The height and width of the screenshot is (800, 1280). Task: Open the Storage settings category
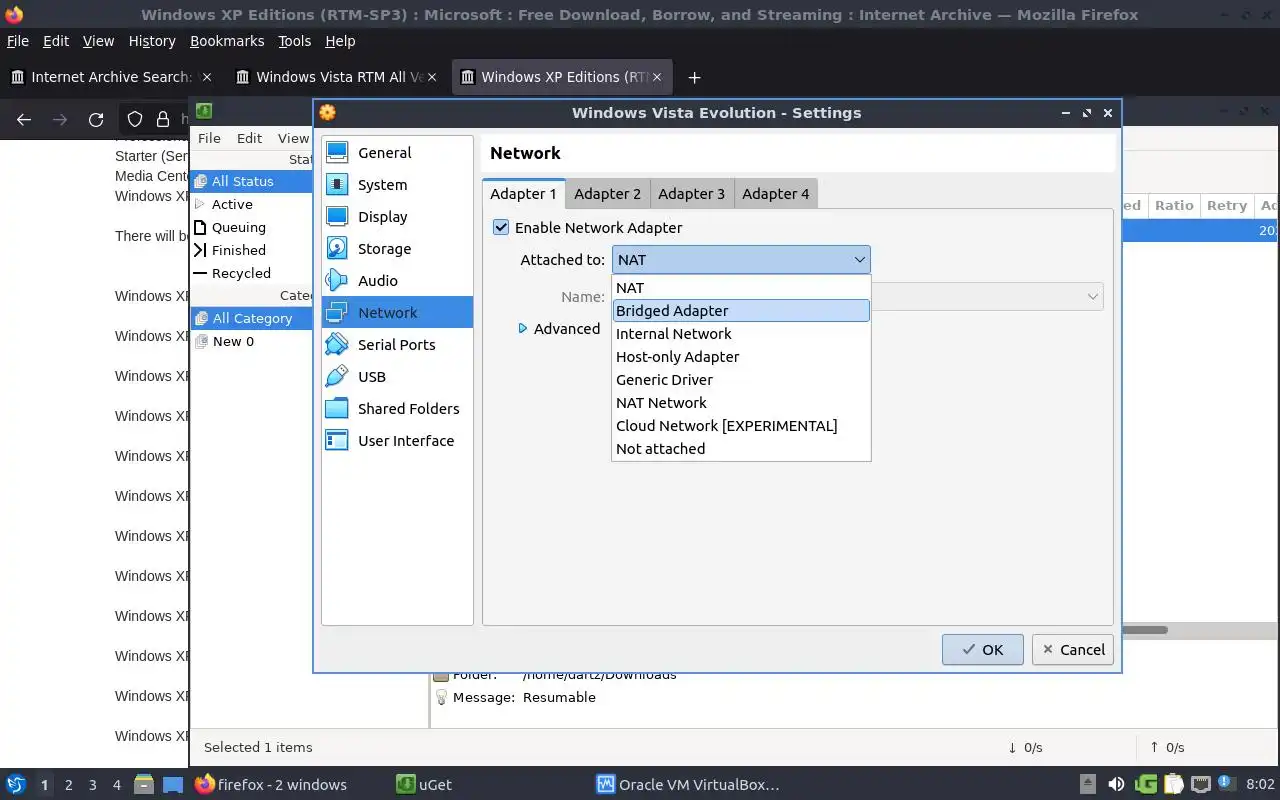coord(397,249)
